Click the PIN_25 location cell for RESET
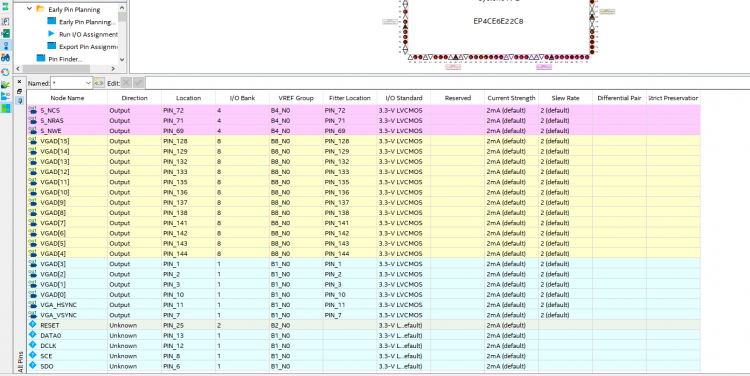Image resolution: width=750 pixels, height=376 pixels. 188,325
